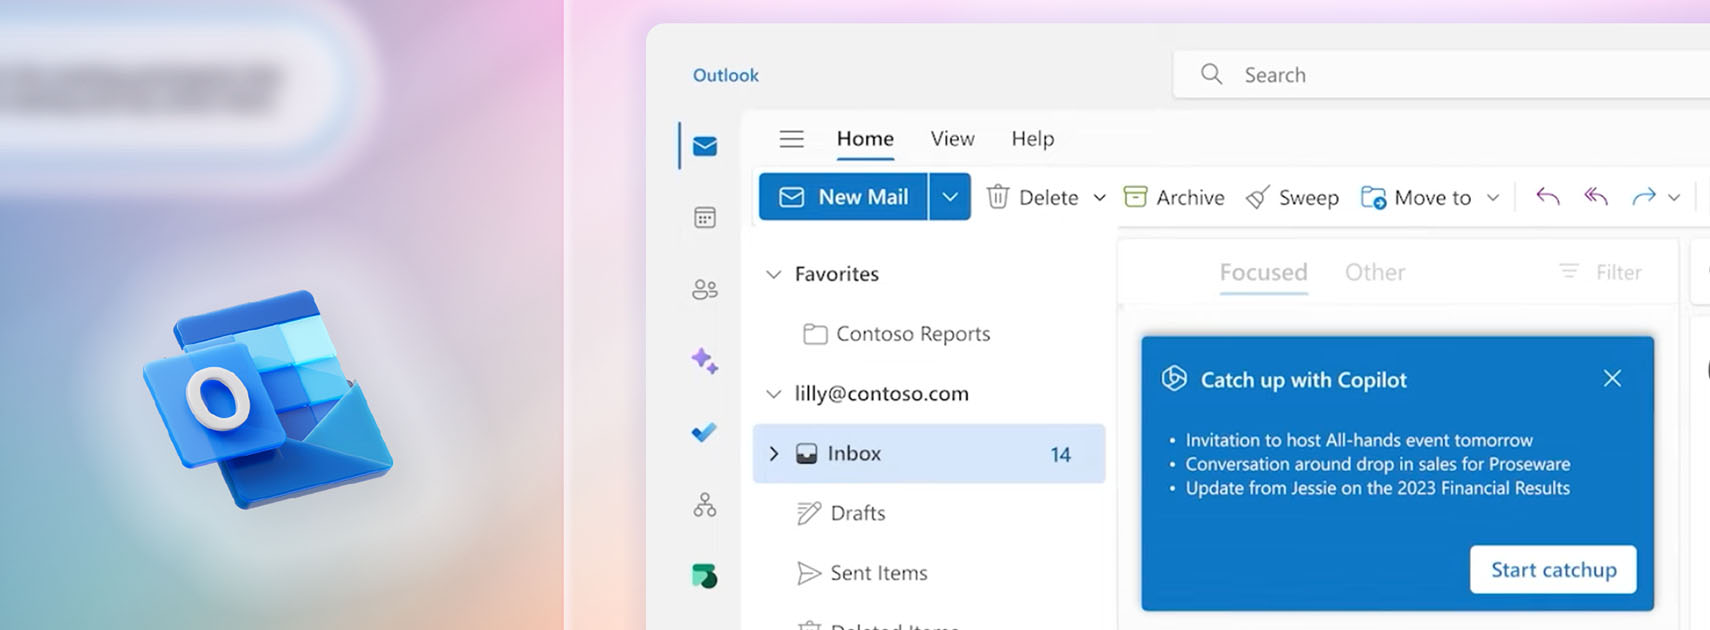Open the Move to dropdown chevron
The width and height of the screenshot is (1710, 630).
point(1493,198)
